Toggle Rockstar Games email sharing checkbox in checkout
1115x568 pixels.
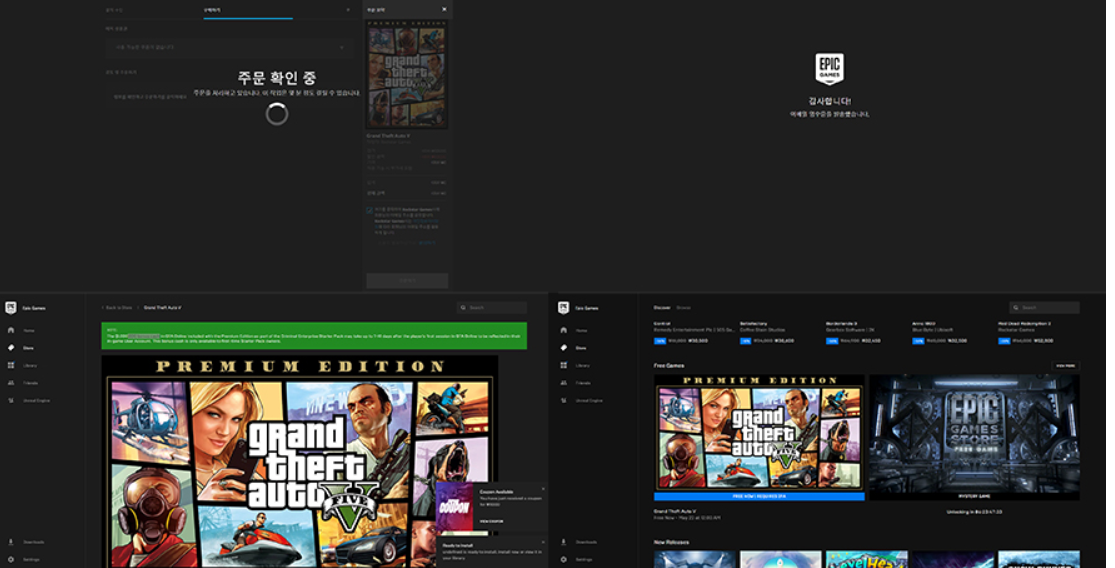tap(370, 210)
